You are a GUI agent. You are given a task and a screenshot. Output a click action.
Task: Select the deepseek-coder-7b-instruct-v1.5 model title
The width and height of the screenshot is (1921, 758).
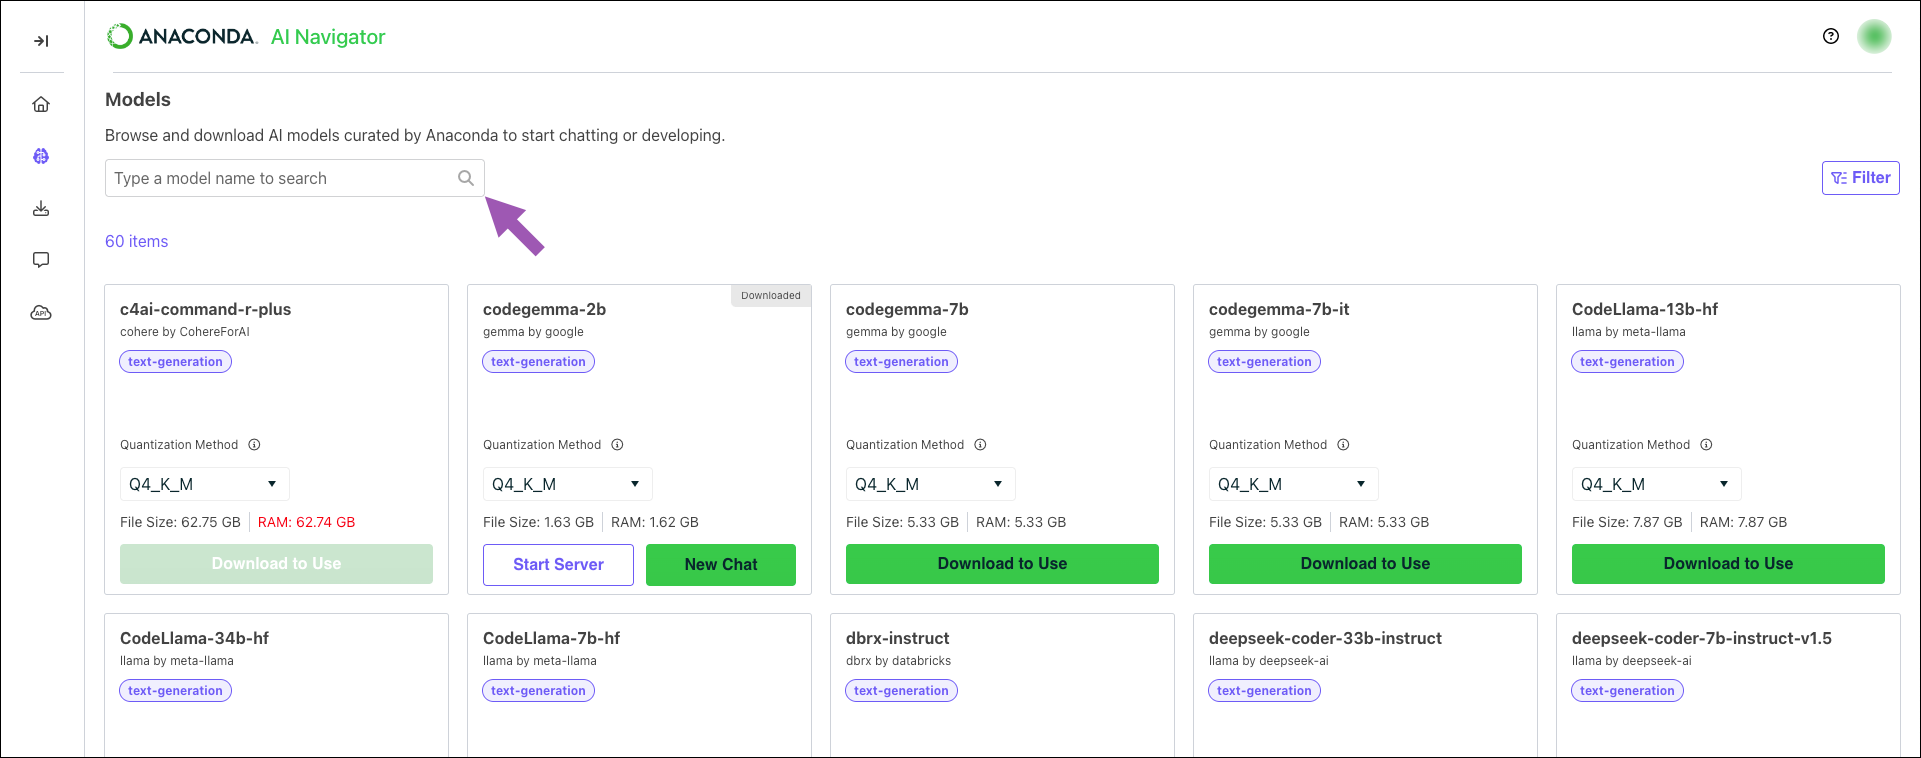[x=1702, y=639]
